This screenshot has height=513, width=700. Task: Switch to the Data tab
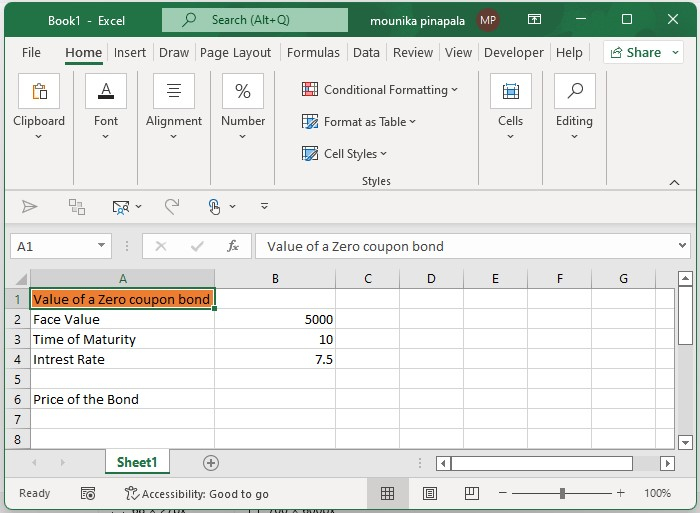click(366, 53)
